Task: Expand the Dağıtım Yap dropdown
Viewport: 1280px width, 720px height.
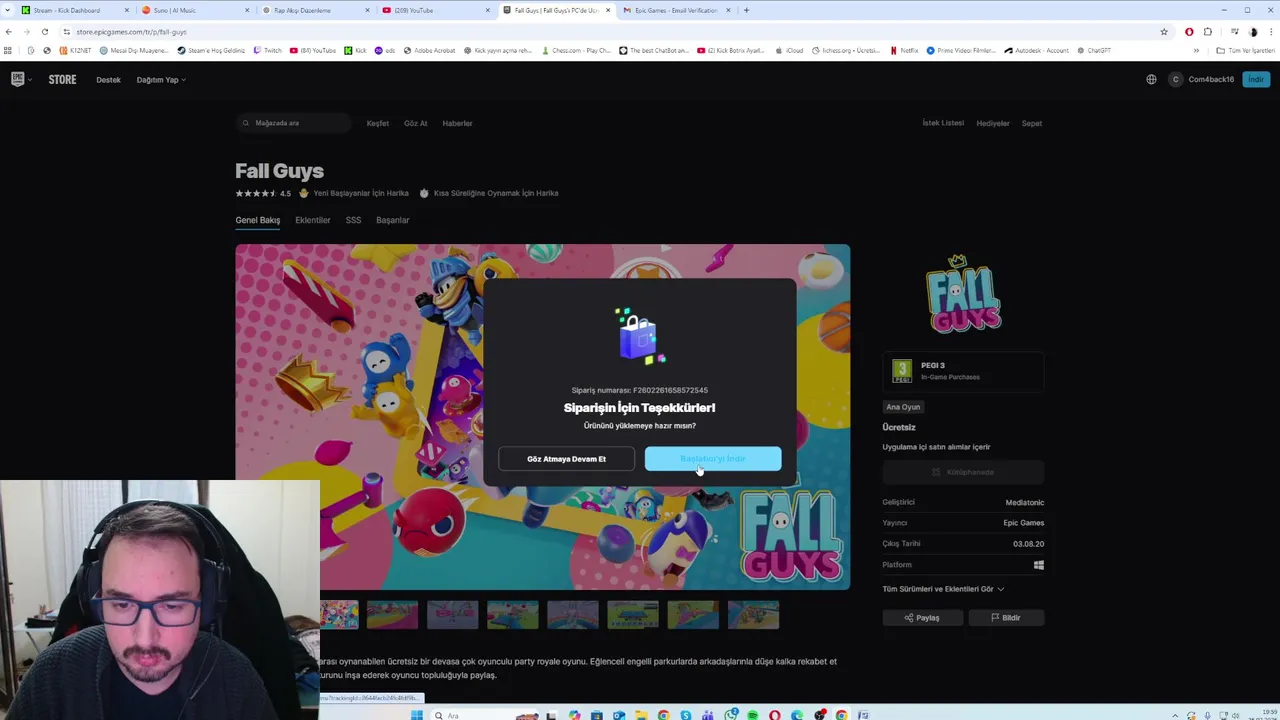Action: pyautogui.click(x=161, y=80)
